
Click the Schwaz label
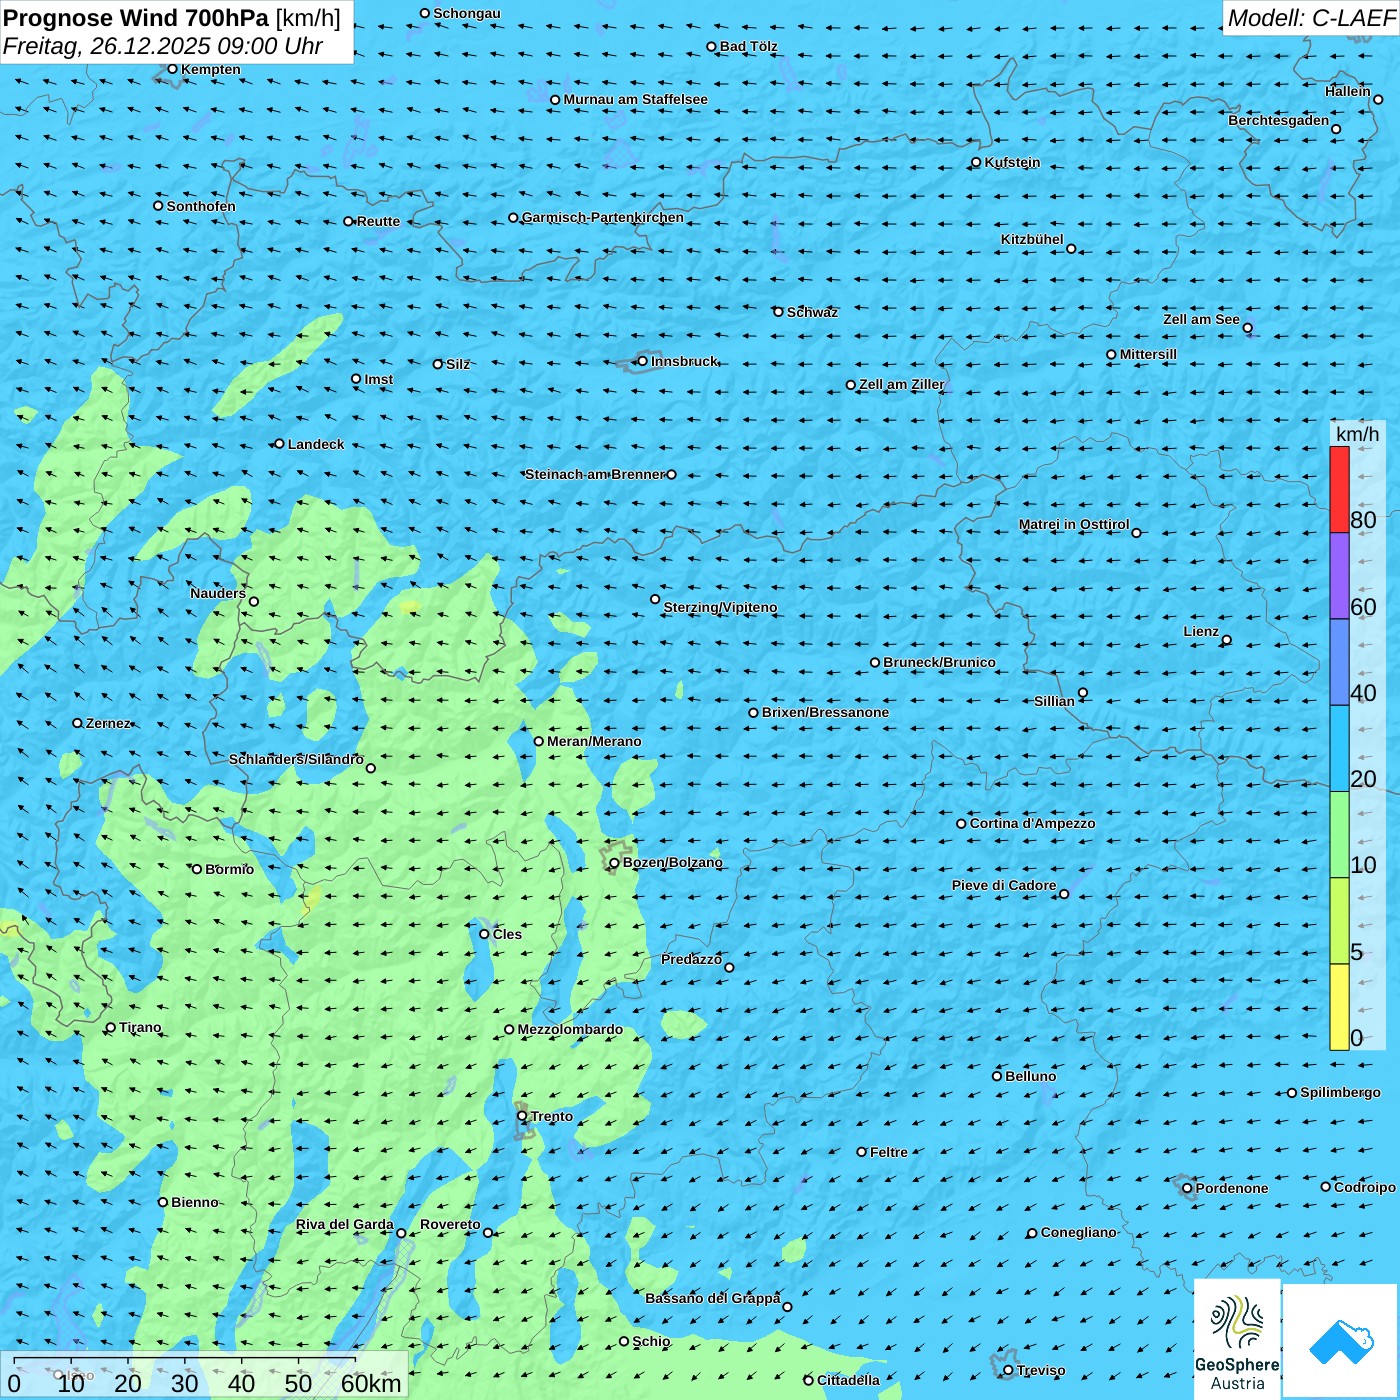pos(812,312)
